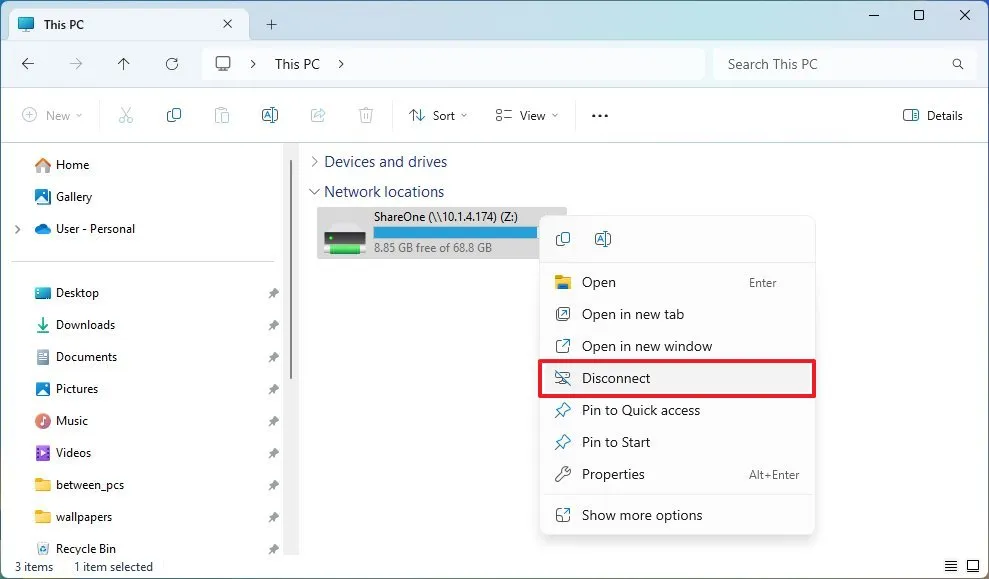
Task: Click the Rename icon in the context menu
Action: pos(602,239)
